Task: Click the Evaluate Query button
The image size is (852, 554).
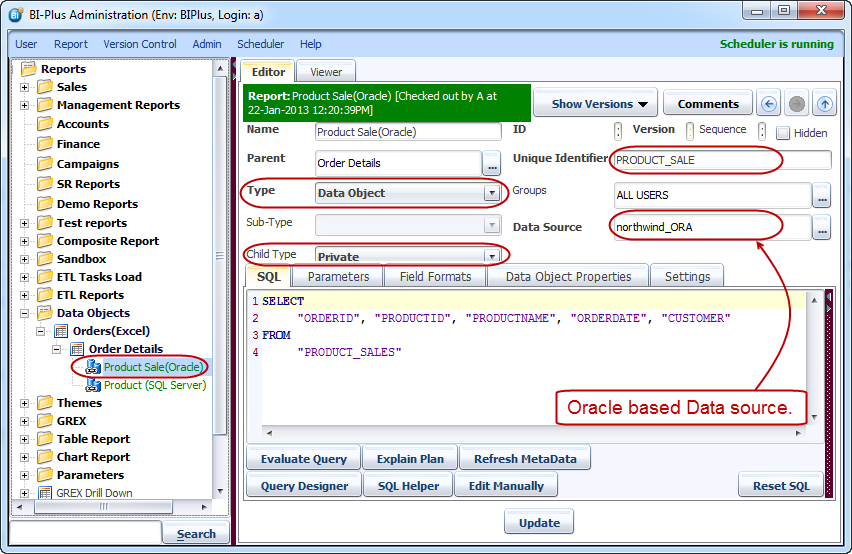Action: (x=304, y=459)
